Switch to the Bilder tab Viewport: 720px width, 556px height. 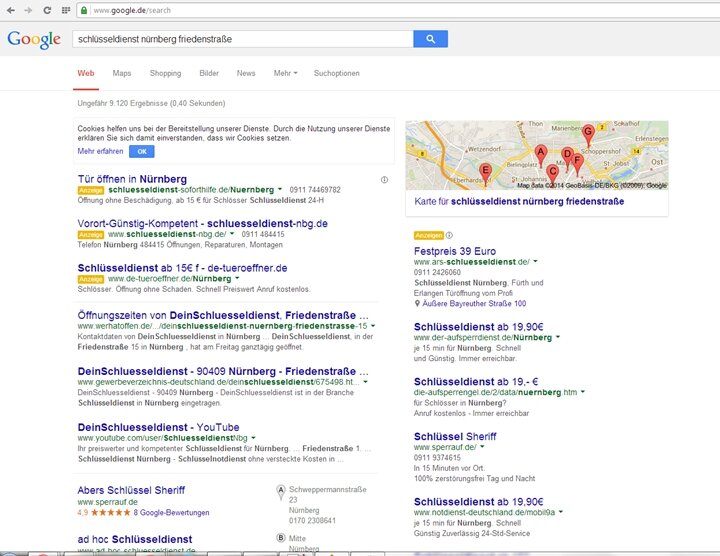209,73
